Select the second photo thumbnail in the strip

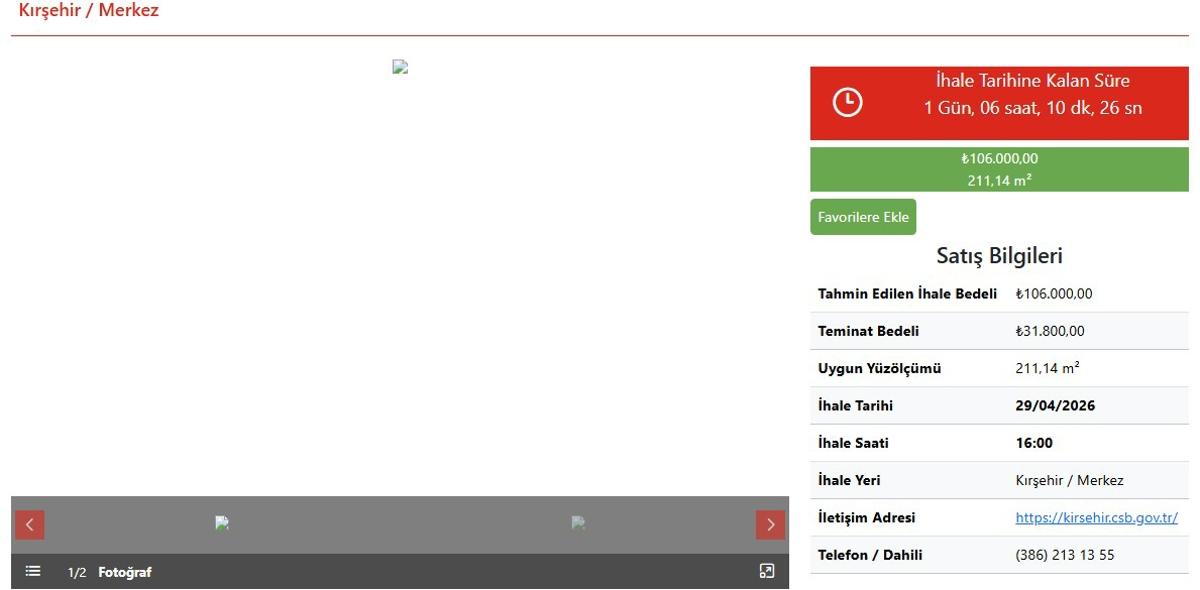[x=578, y=523]
